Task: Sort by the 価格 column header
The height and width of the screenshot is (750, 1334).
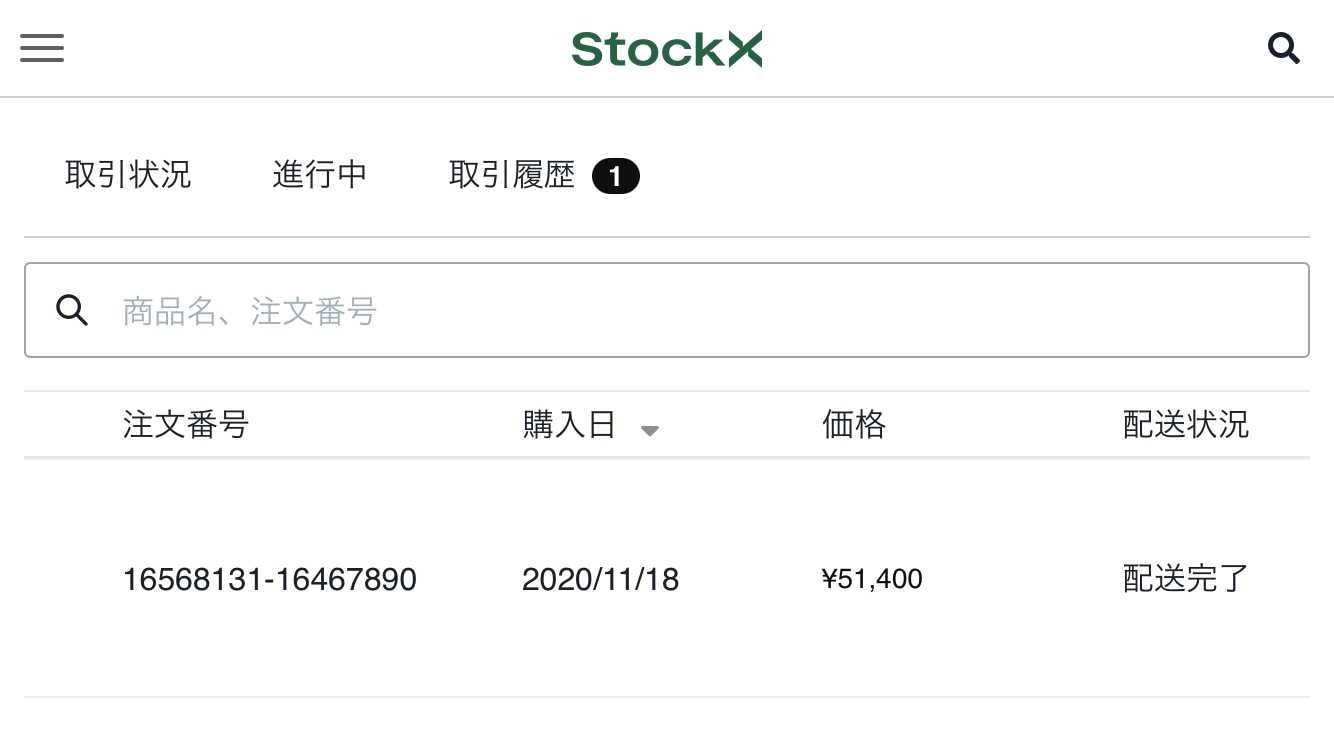Action: click(854, 425)
